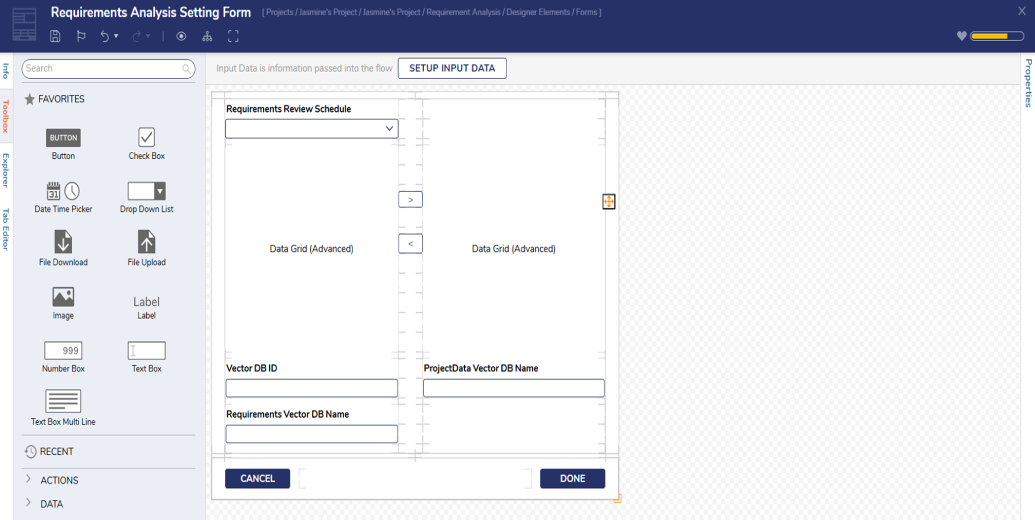Open the Tab Editor side tab
Viewport: 1035px width, 520px height.
click(5, 230)
